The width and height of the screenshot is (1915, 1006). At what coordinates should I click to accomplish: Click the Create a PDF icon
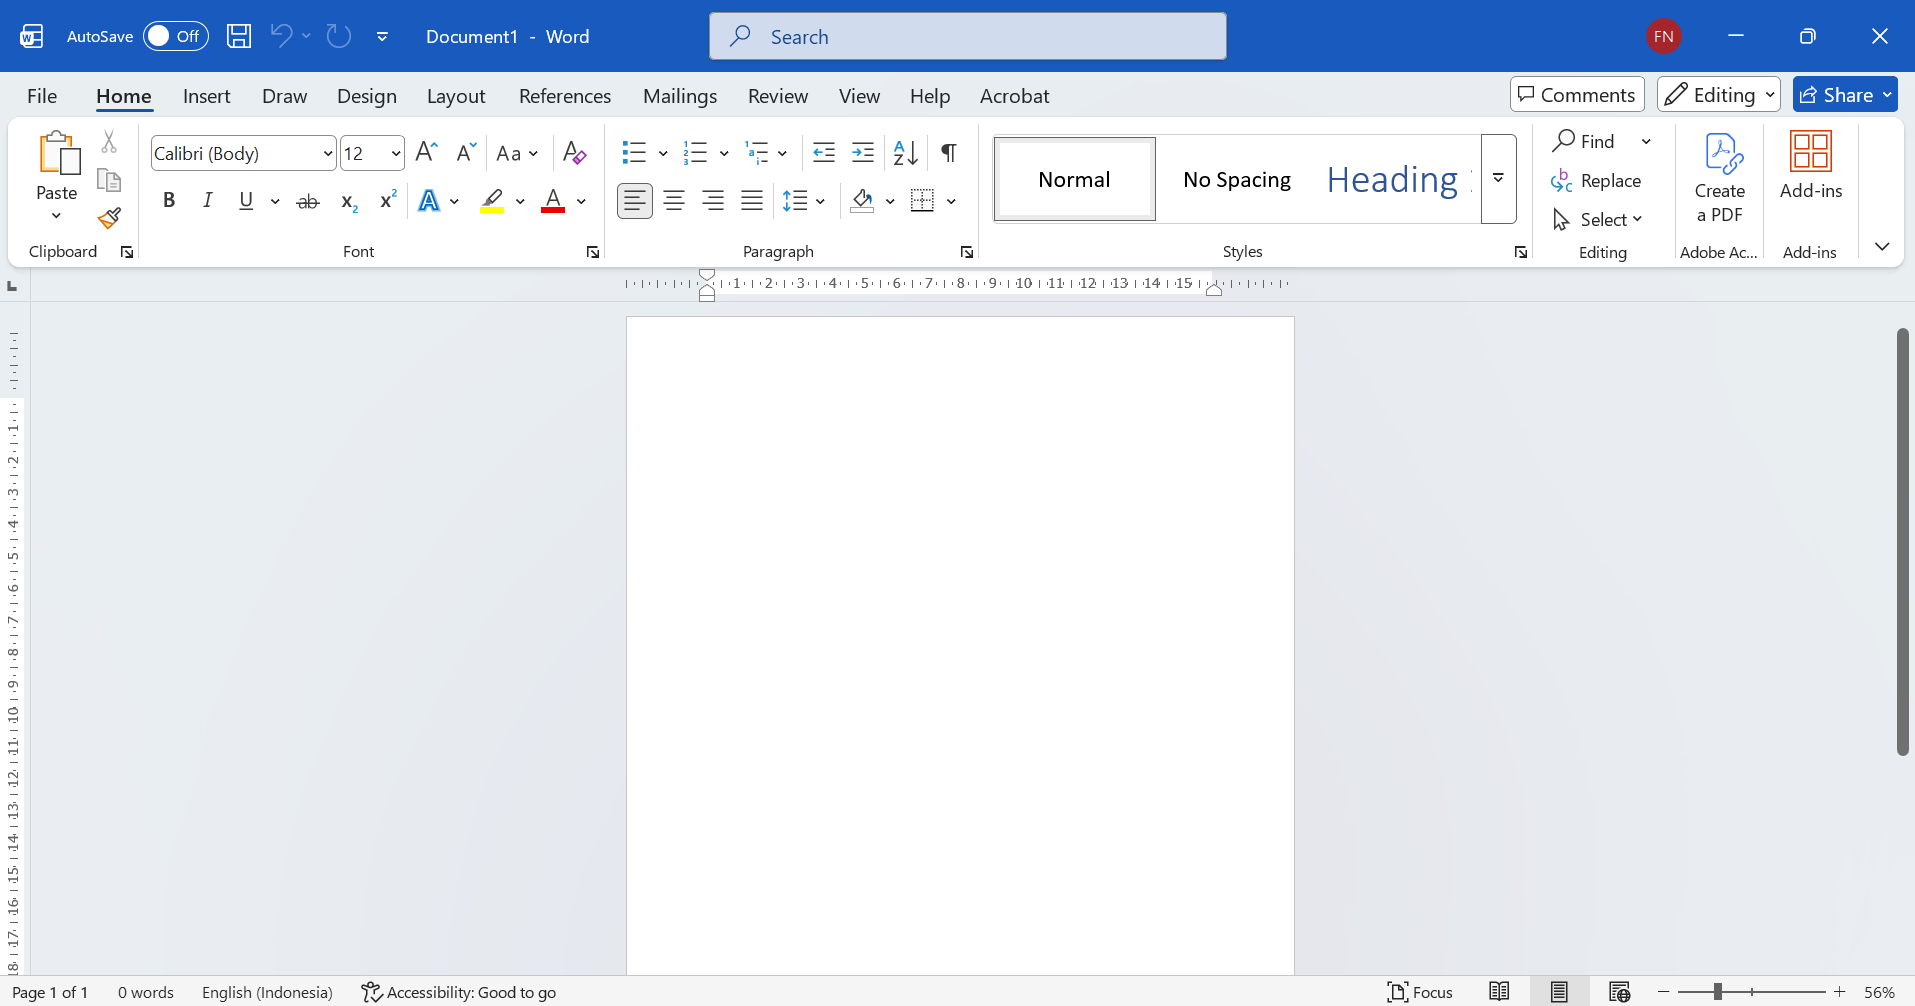(x=1720, y=178)
